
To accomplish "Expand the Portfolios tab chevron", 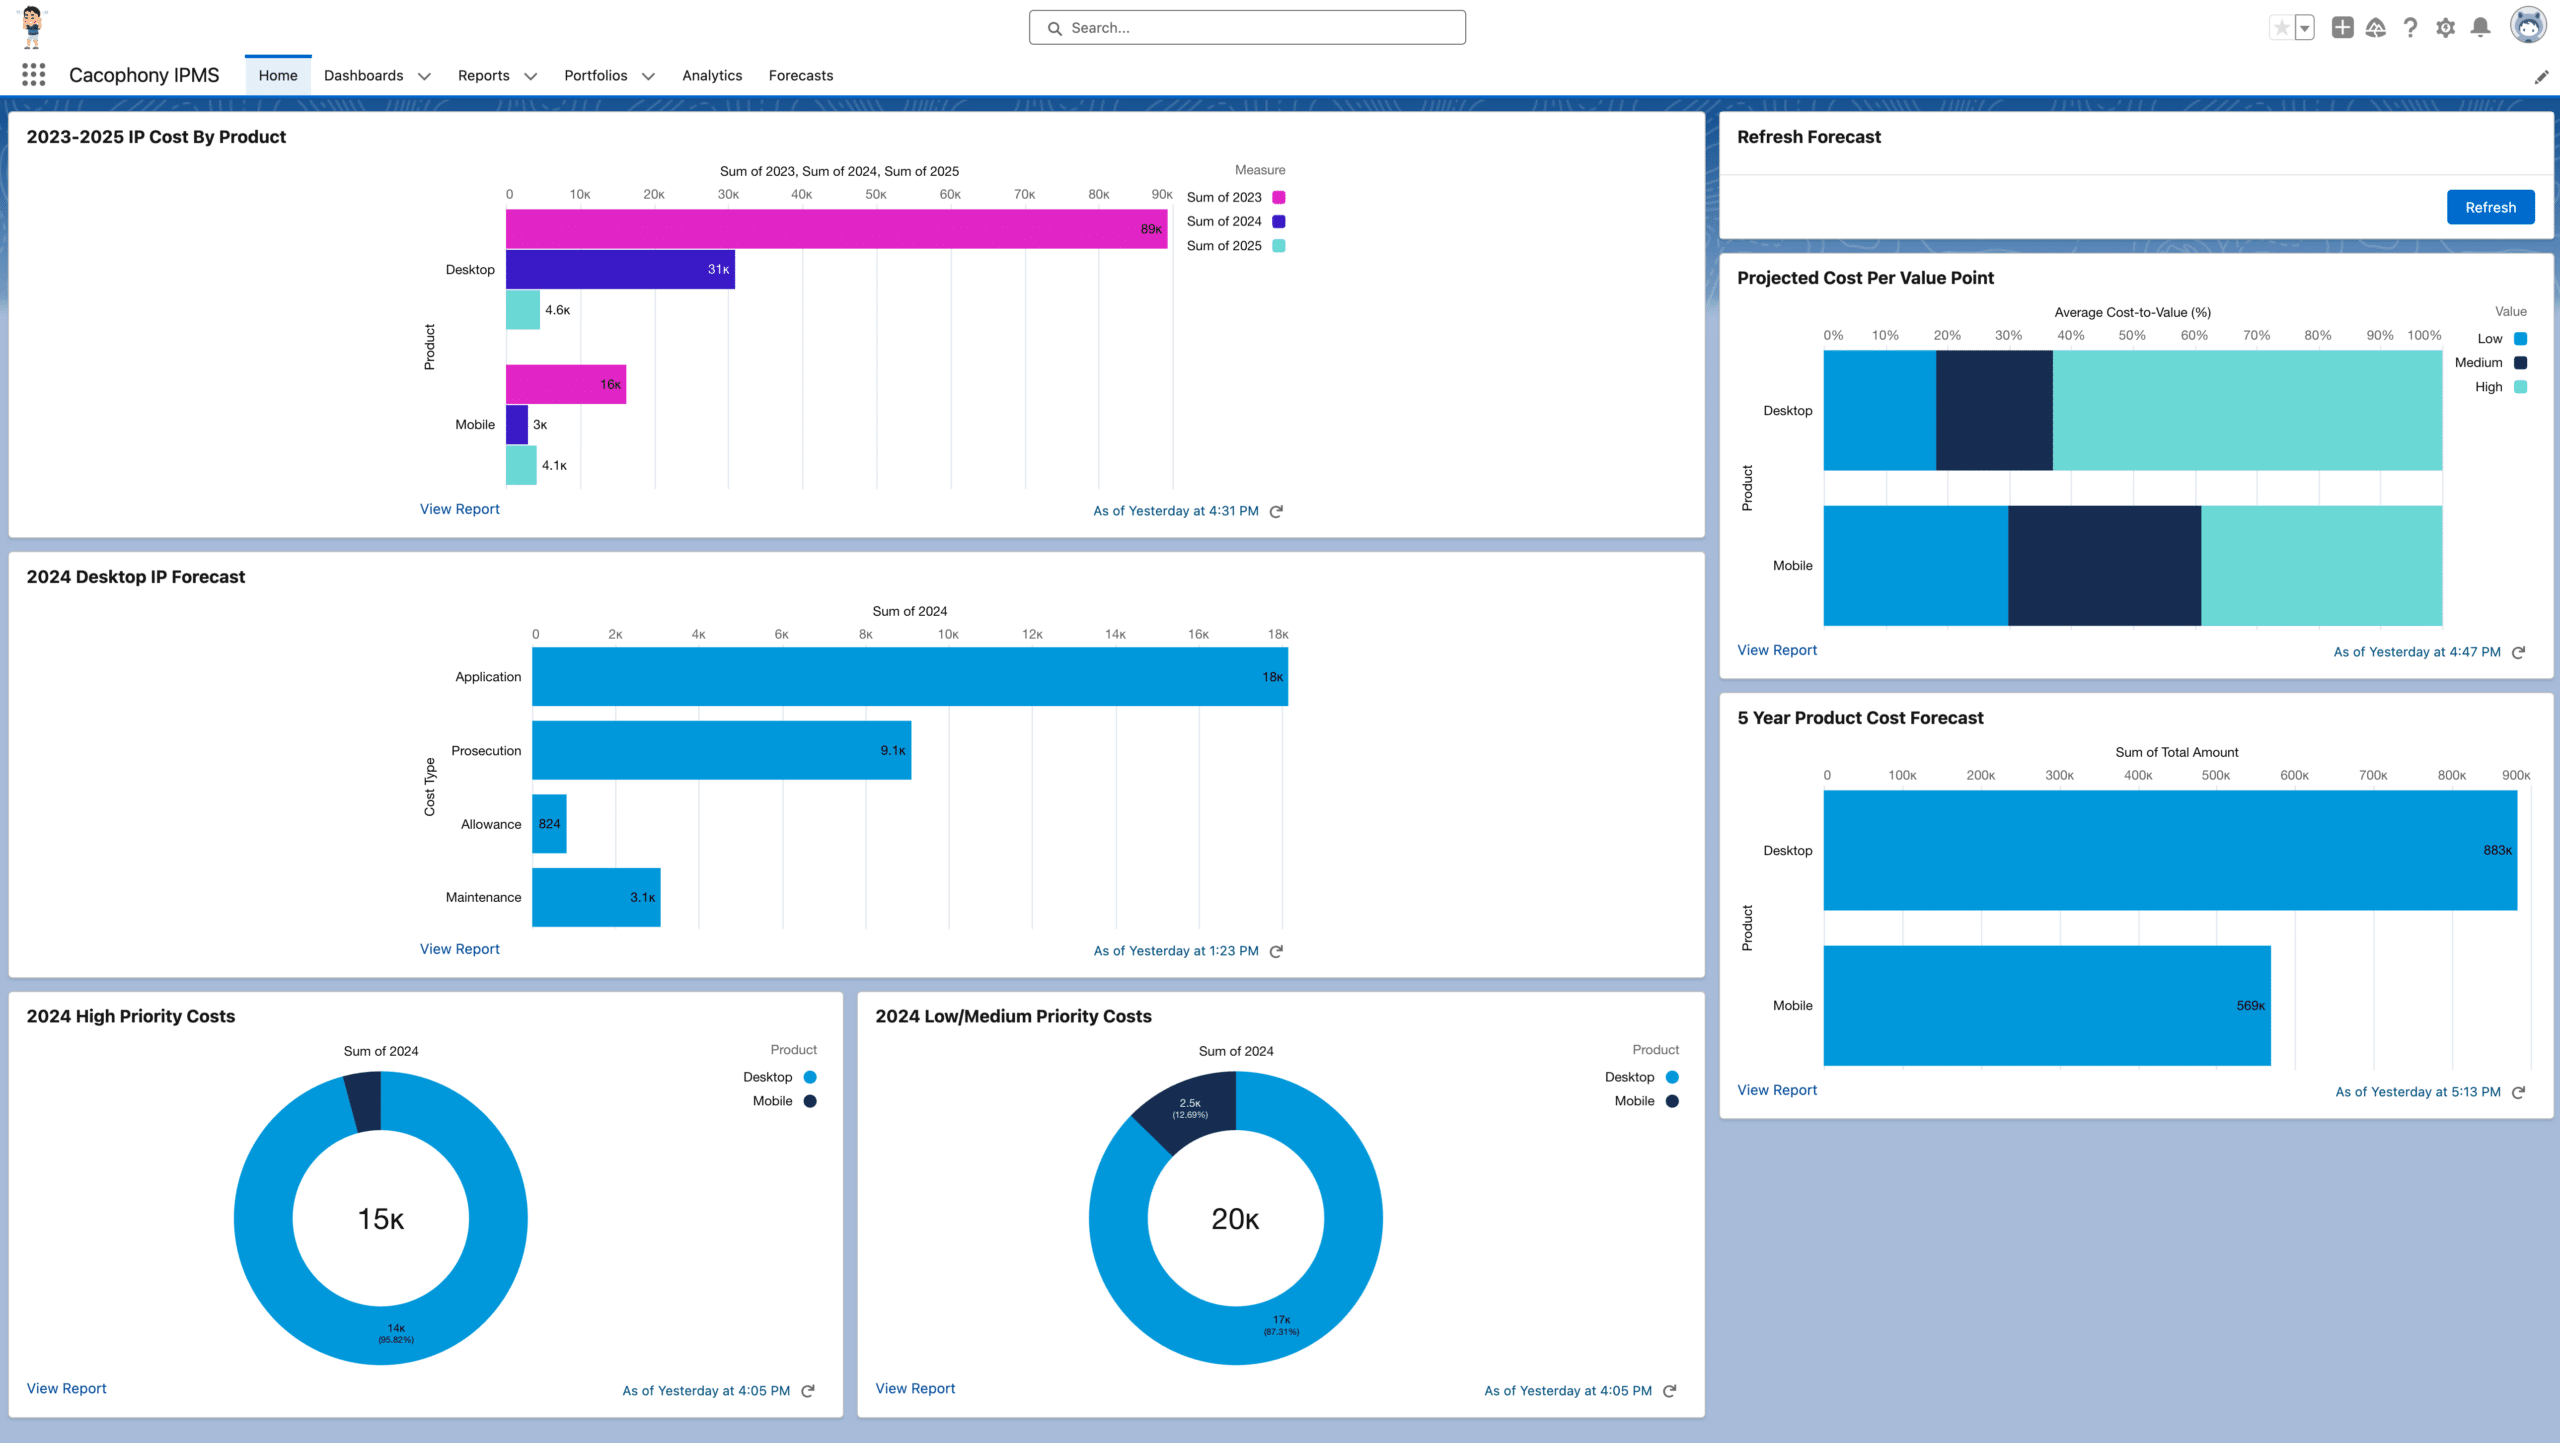I will tap(648, 76).
